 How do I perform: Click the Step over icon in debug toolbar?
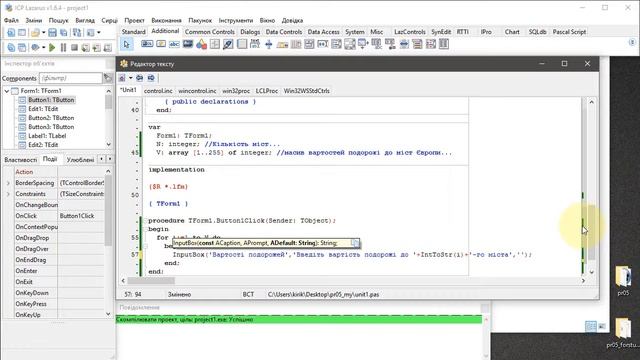click(96, 47)
